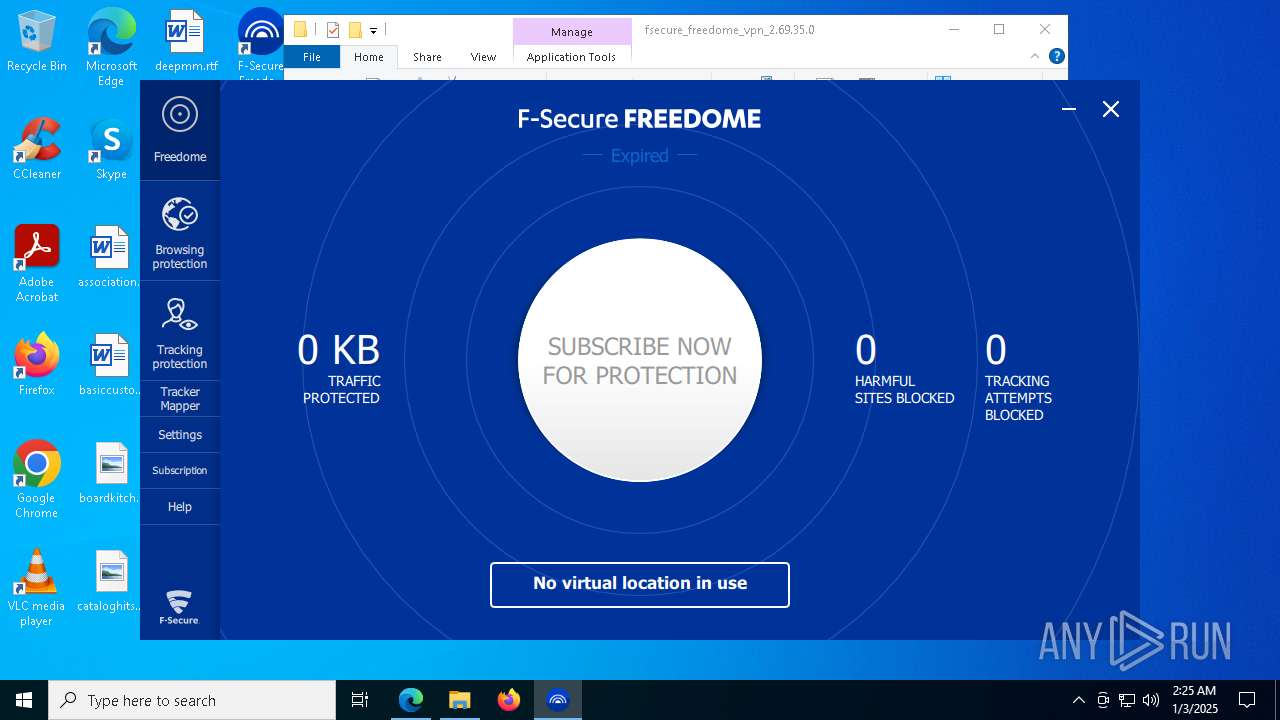
Task: Open Adobe Acrobat desktop shortcut
Action: tap(37, 264)
